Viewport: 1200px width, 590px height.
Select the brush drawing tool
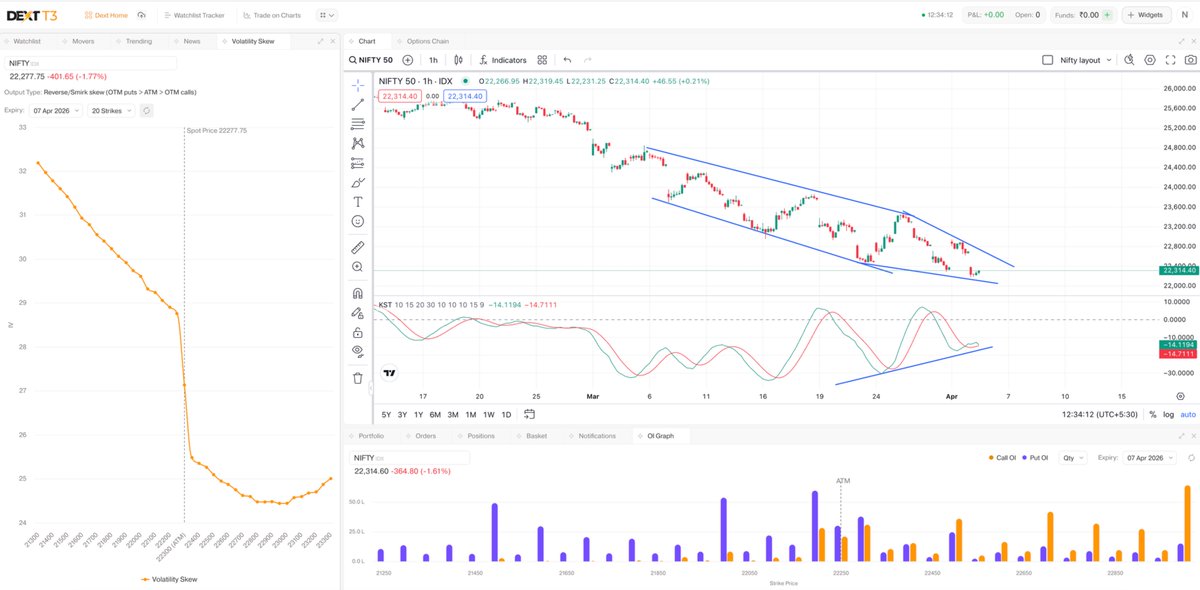358,183
